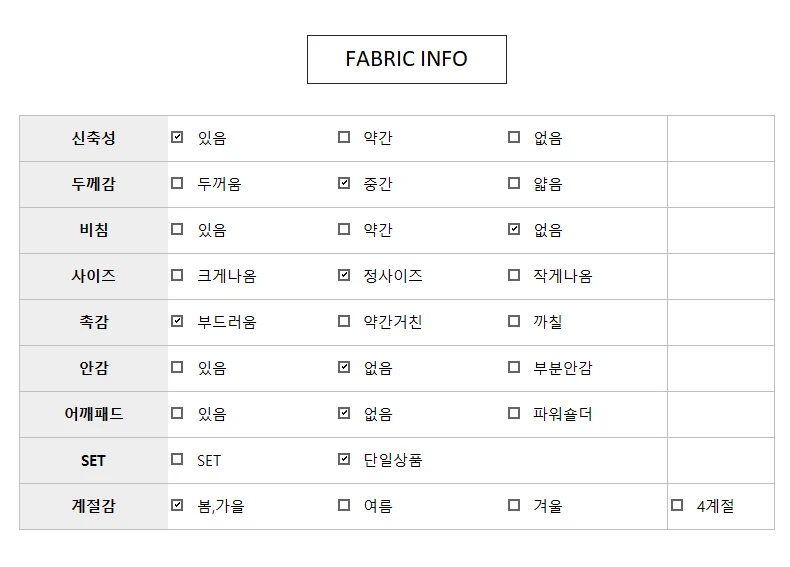This screenshot has width=790, height=567.
Task: Check the 두꺼움 thickness checkbox
Action: coord(177,182)
